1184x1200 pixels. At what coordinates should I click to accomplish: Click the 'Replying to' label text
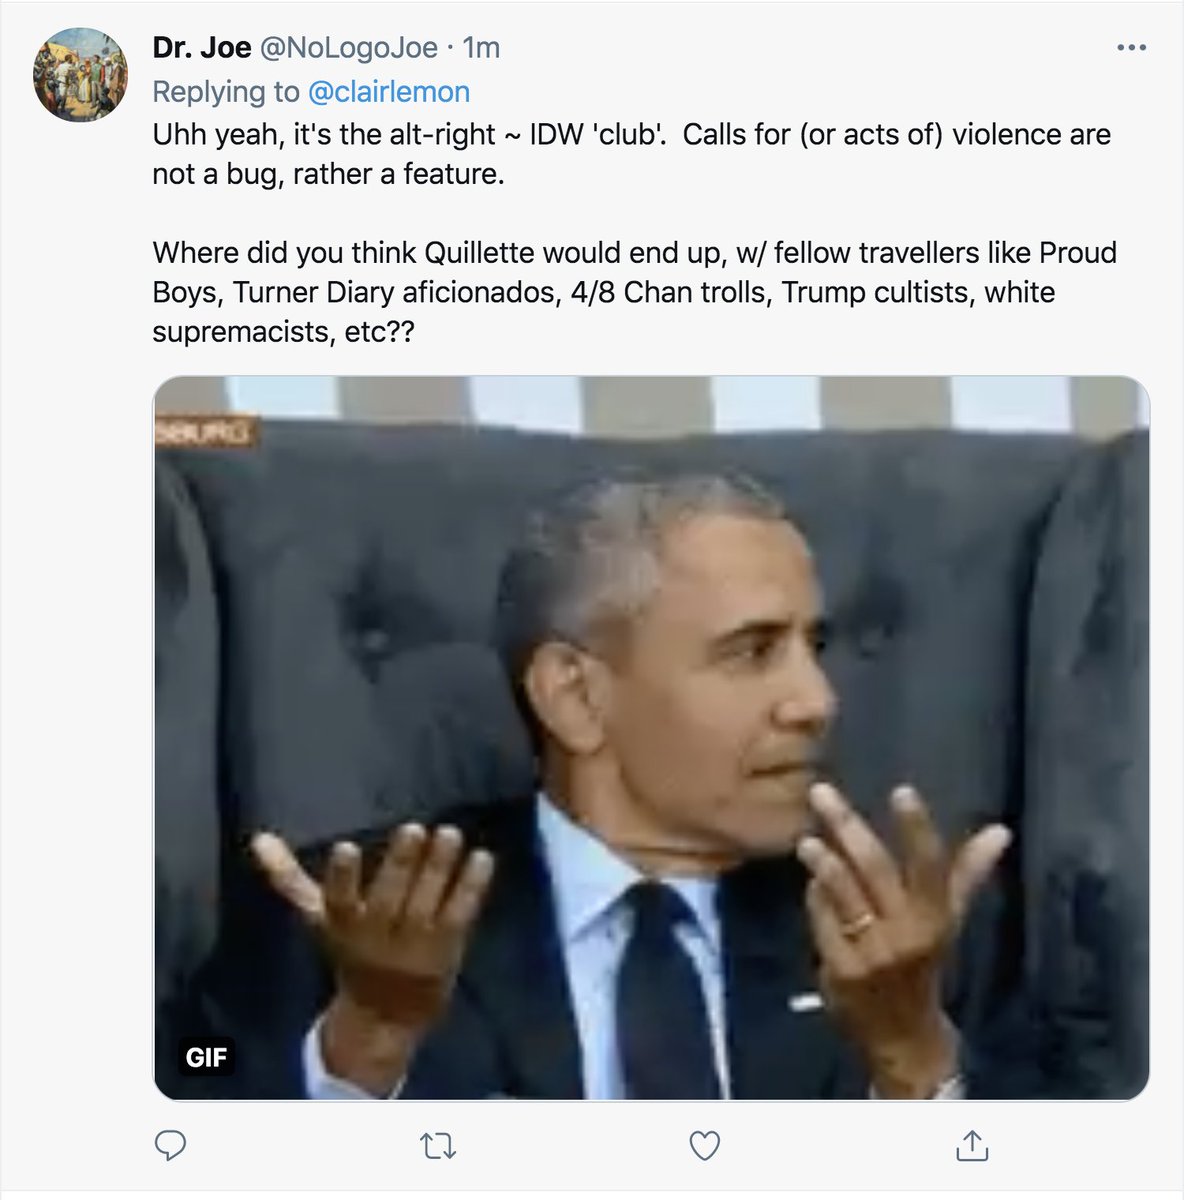point(226,92)
